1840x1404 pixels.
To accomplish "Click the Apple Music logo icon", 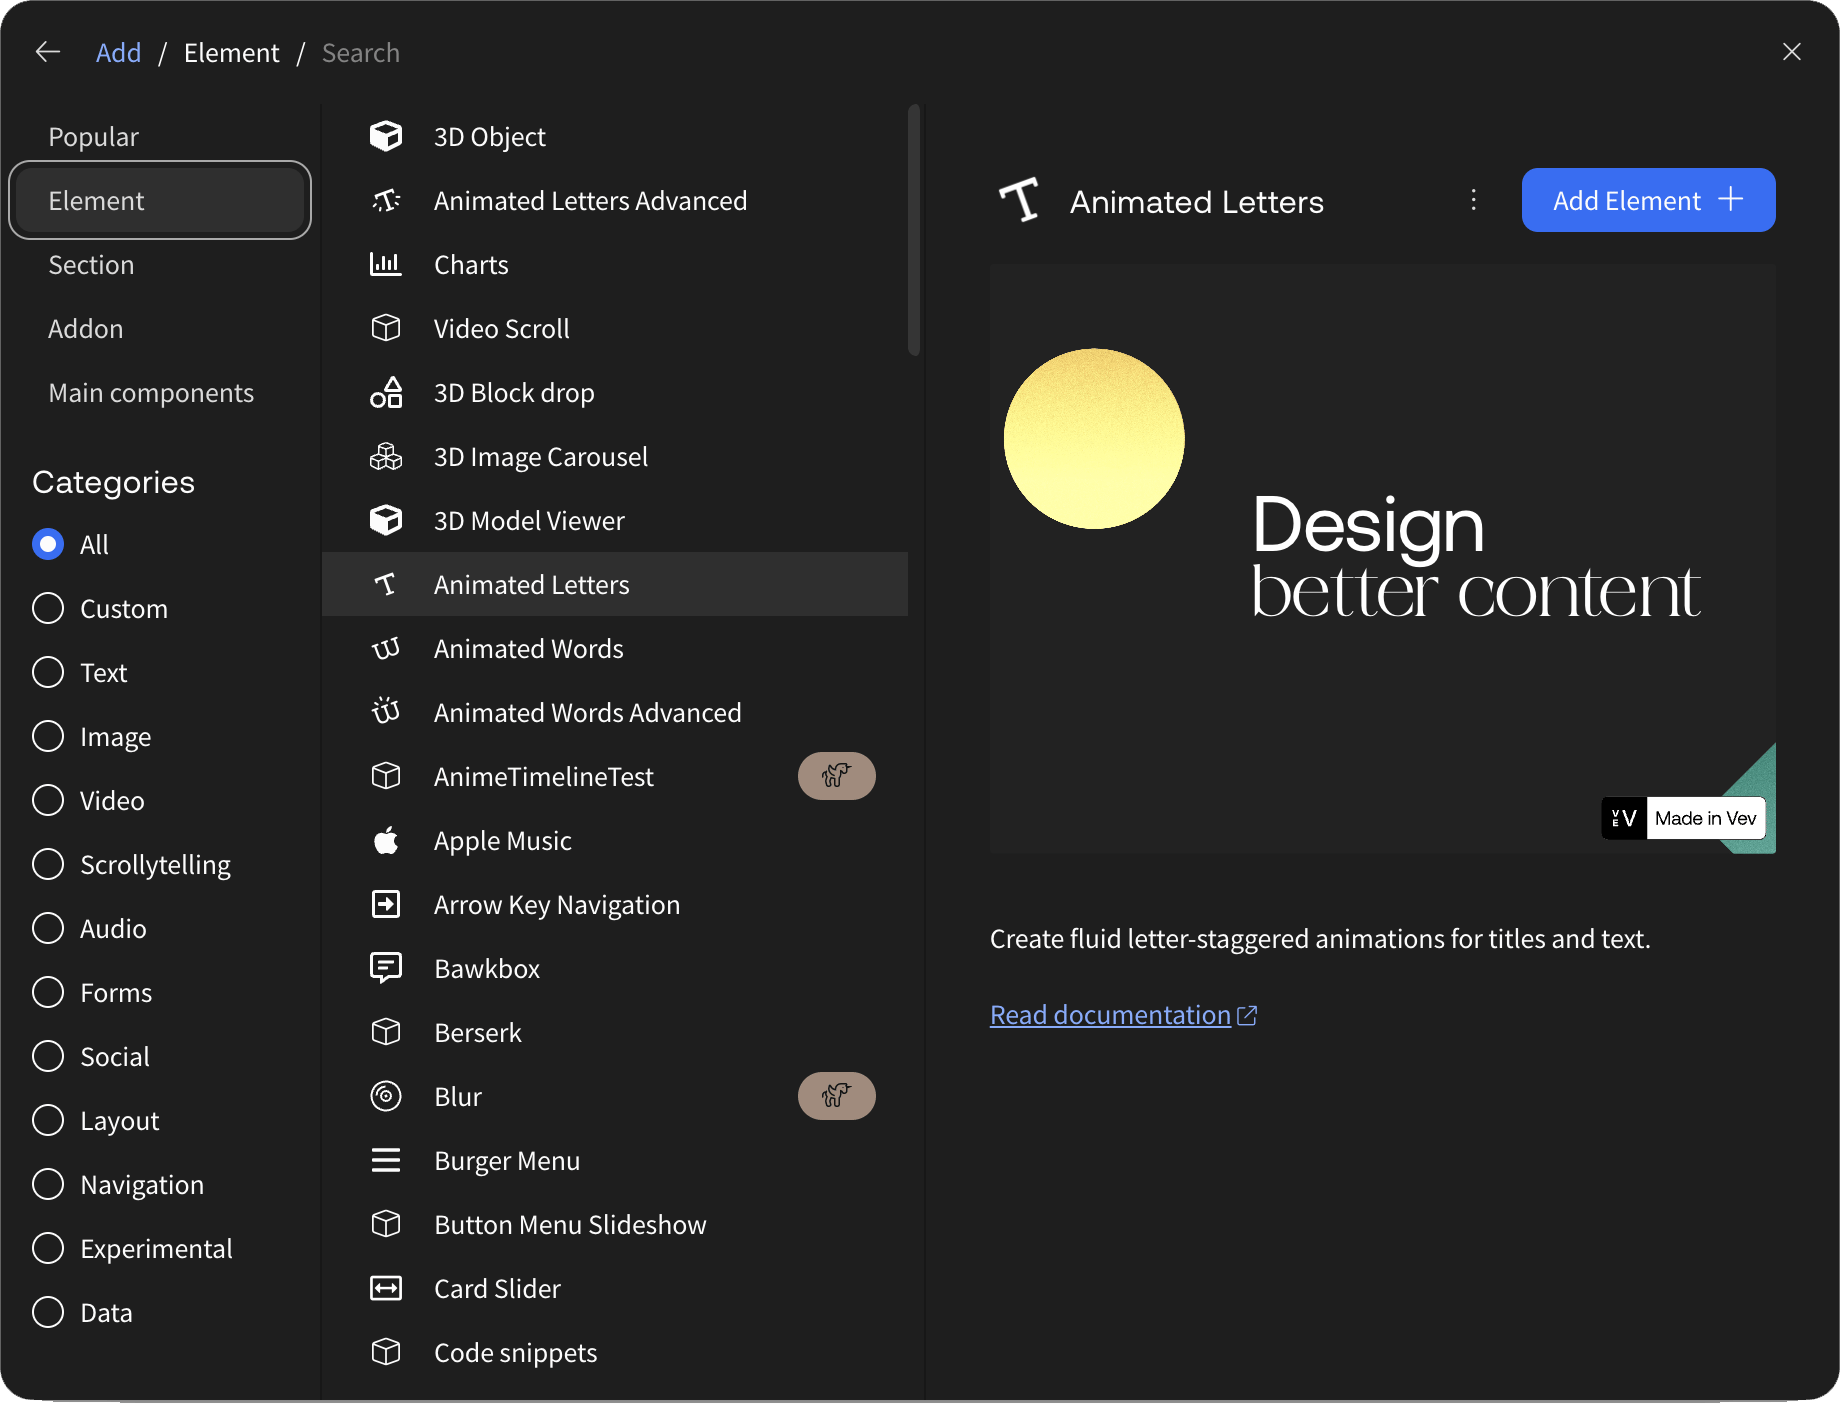I will click(x=385, y=841).
